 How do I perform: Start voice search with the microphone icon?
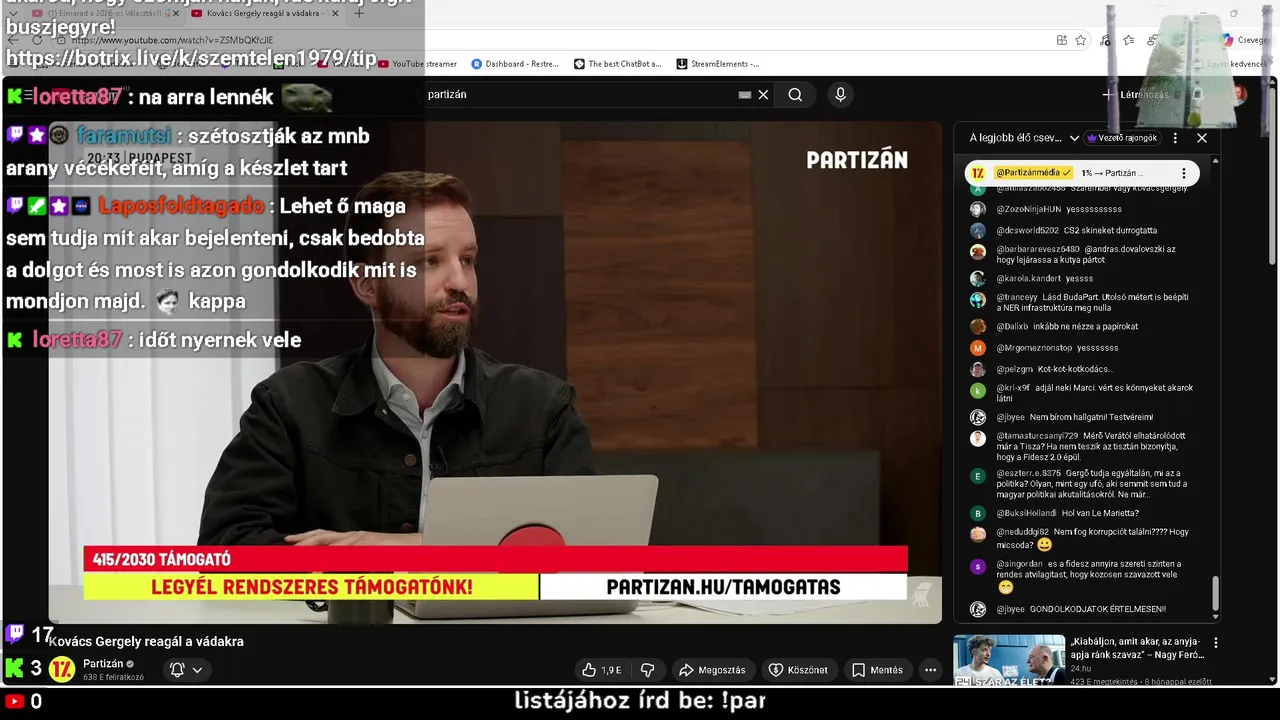tap(840, 95)
